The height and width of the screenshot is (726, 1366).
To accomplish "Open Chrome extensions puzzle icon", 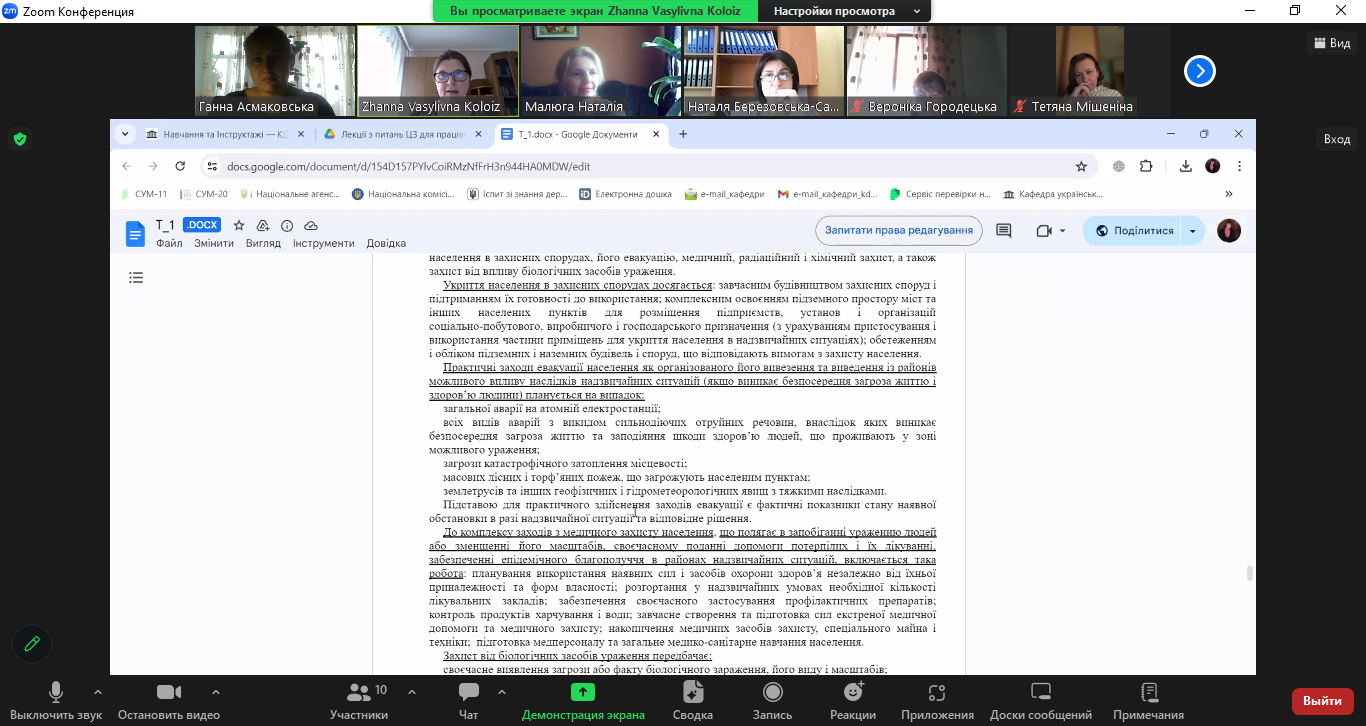I will [x=1146, y=166].
